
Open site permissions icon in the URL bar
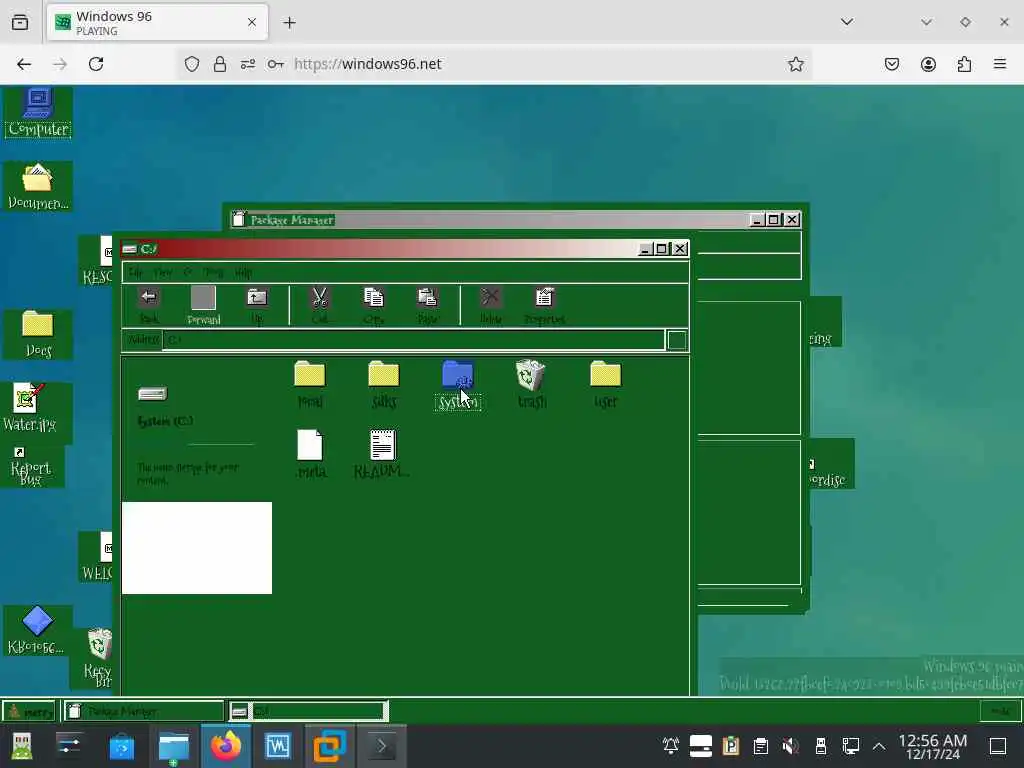pos(248,64)
